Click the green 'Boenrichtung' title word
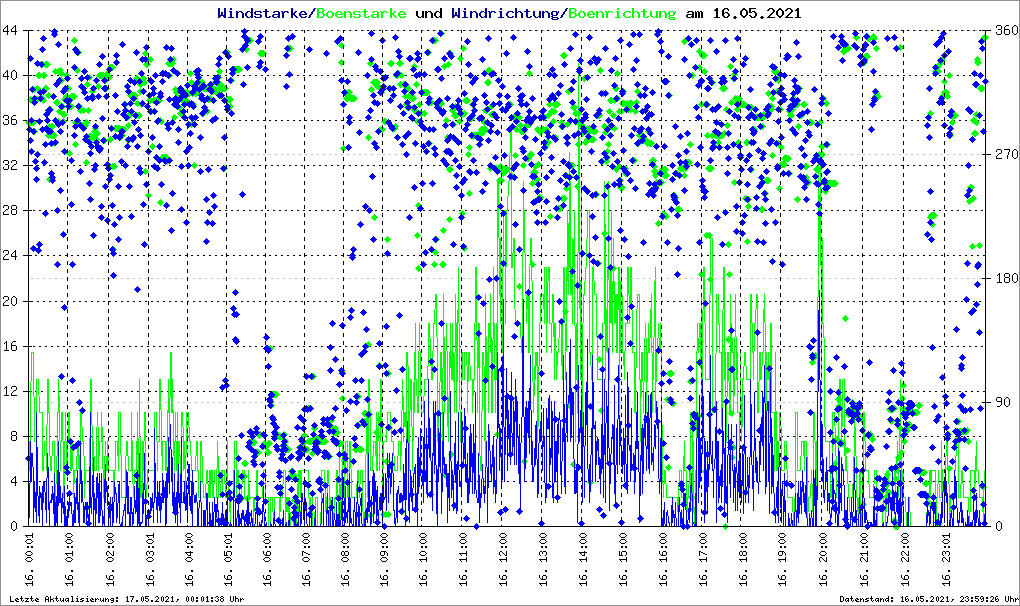1020x606 pixels. (x=621, y=14)
